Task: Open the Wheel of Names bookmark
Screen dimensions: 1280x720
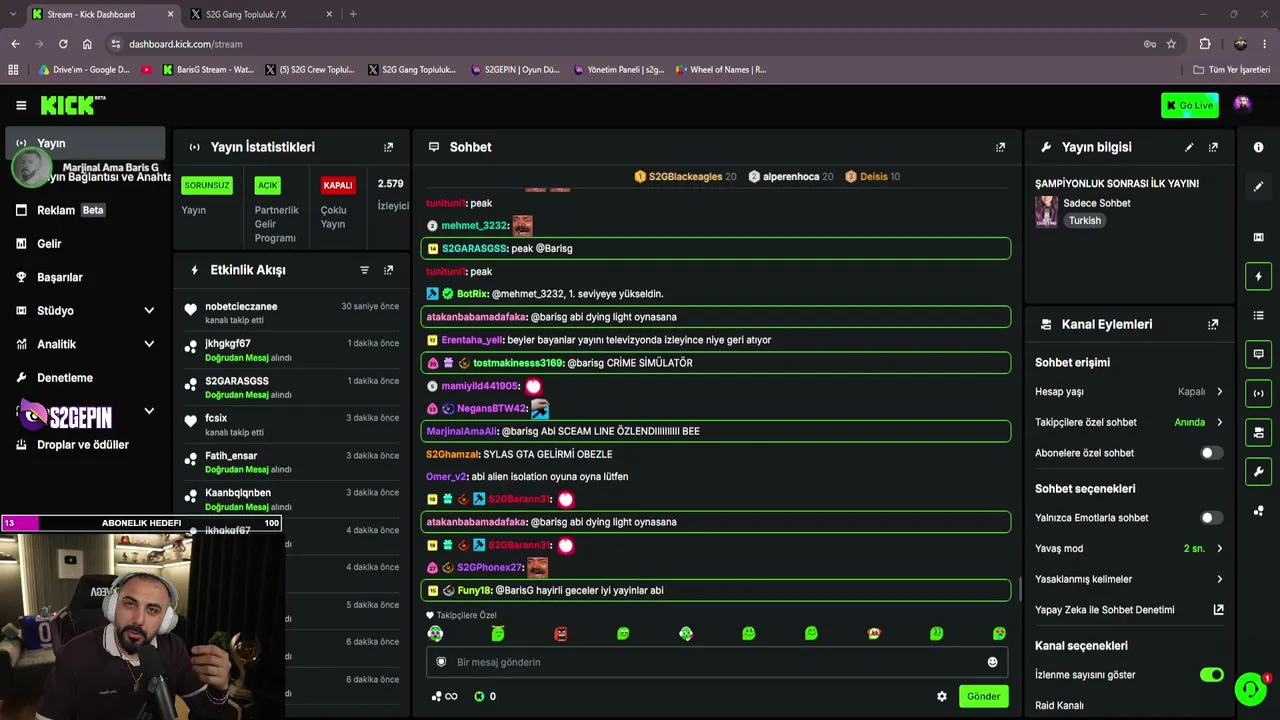Action: coord(721,70)
